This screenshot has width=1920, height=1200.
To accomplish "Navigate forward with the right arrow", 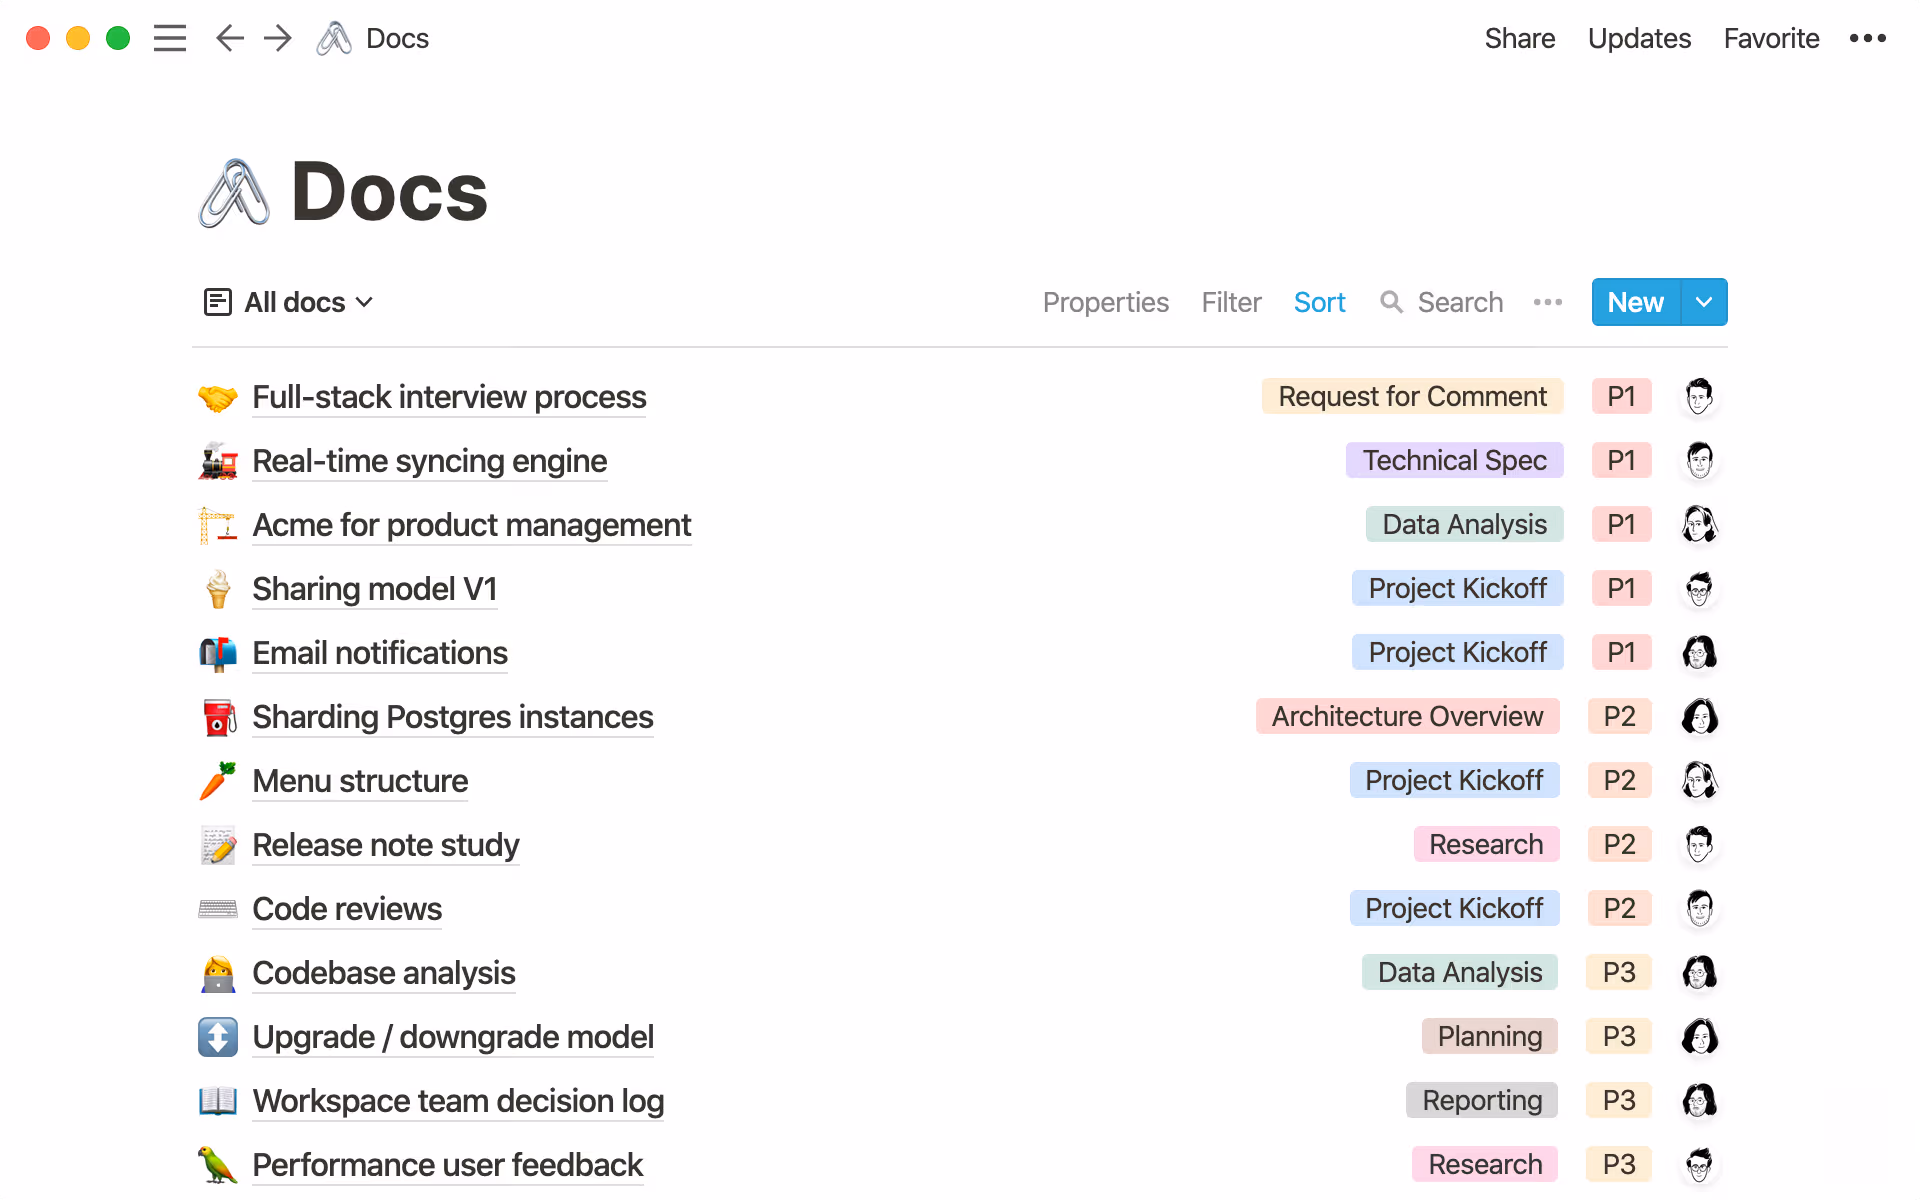I will tap(277, 38).
